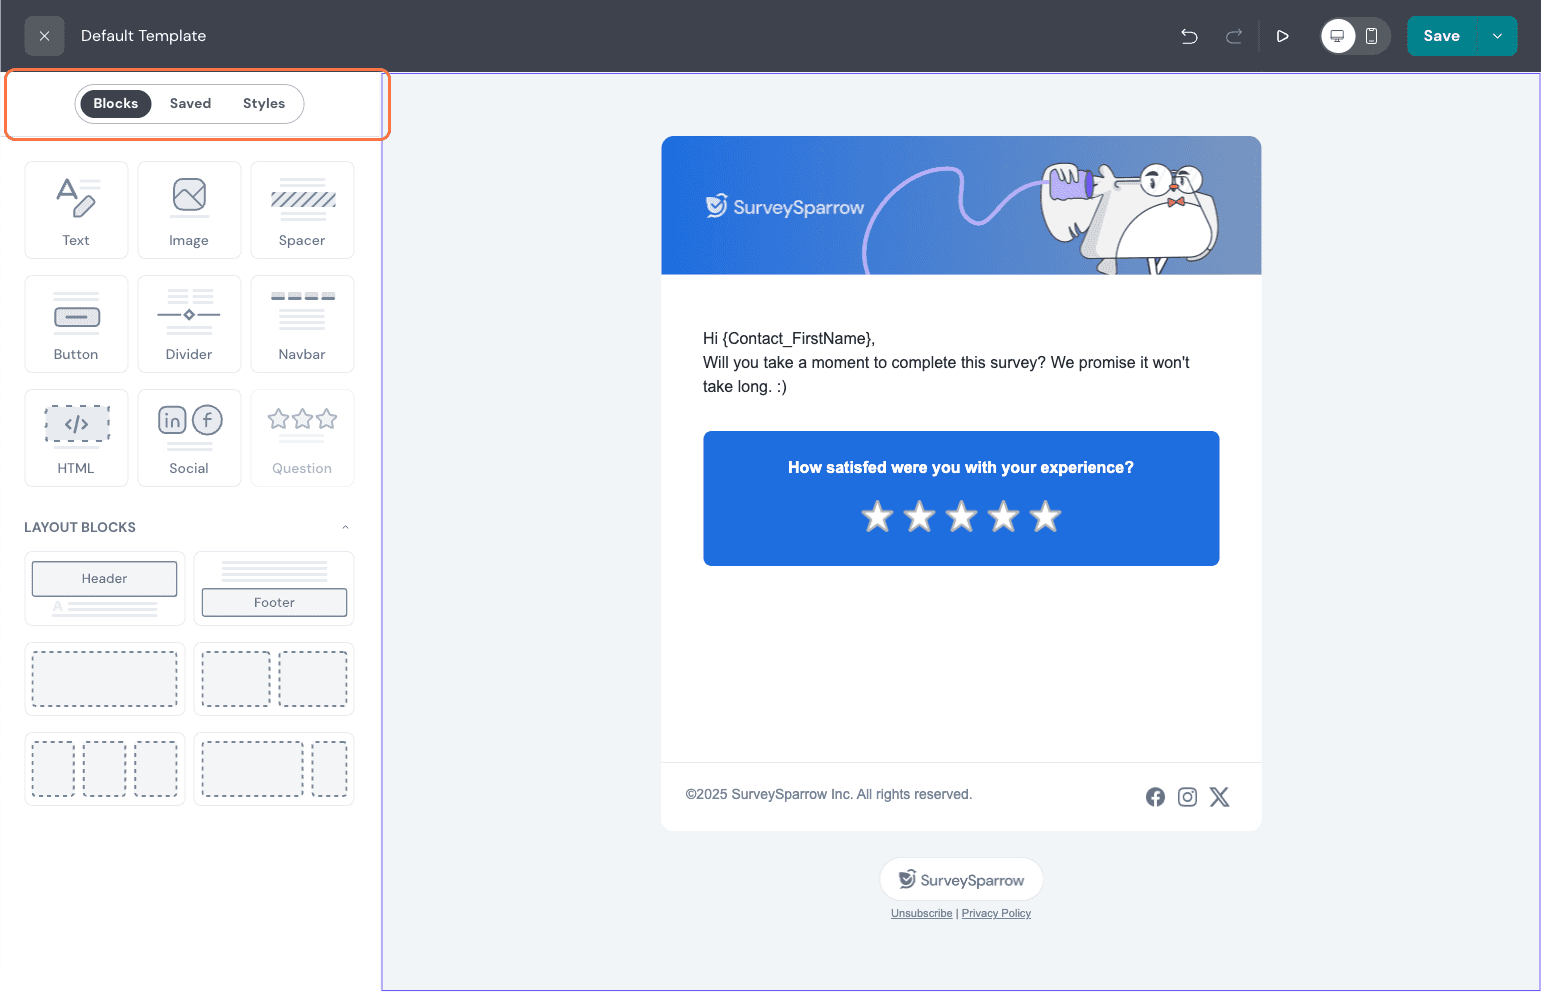Select the Social block
Screen dimensions: 1541x992
coord(189,438)
